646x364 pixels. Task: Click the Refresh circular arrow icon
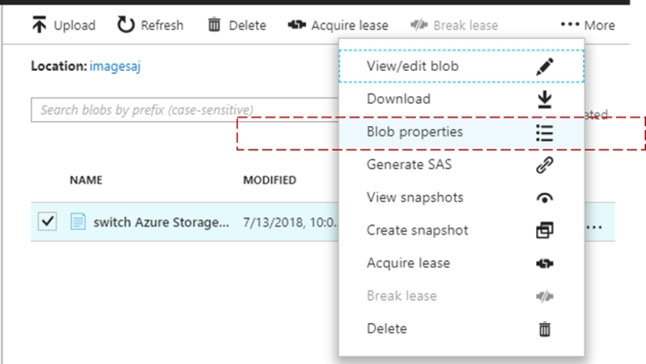coord(126,25)
